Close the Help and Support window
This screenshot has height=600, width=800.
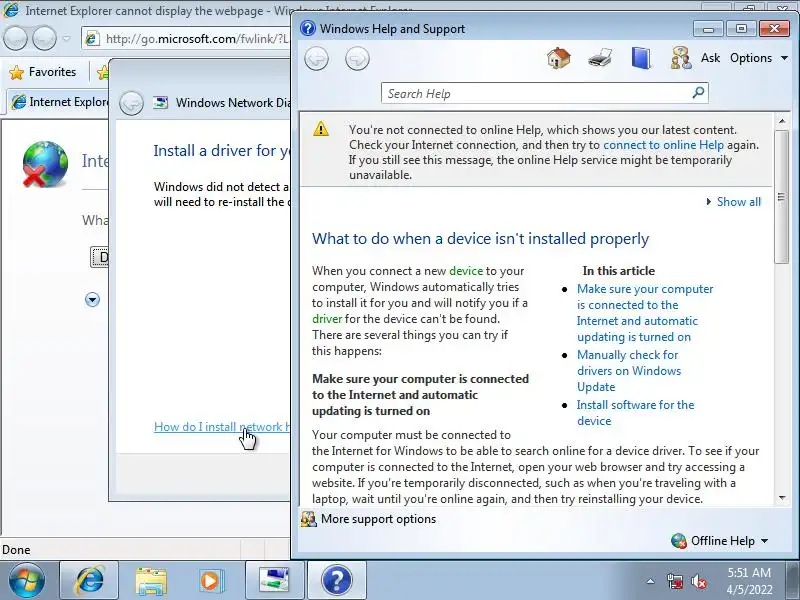point(774,29)
